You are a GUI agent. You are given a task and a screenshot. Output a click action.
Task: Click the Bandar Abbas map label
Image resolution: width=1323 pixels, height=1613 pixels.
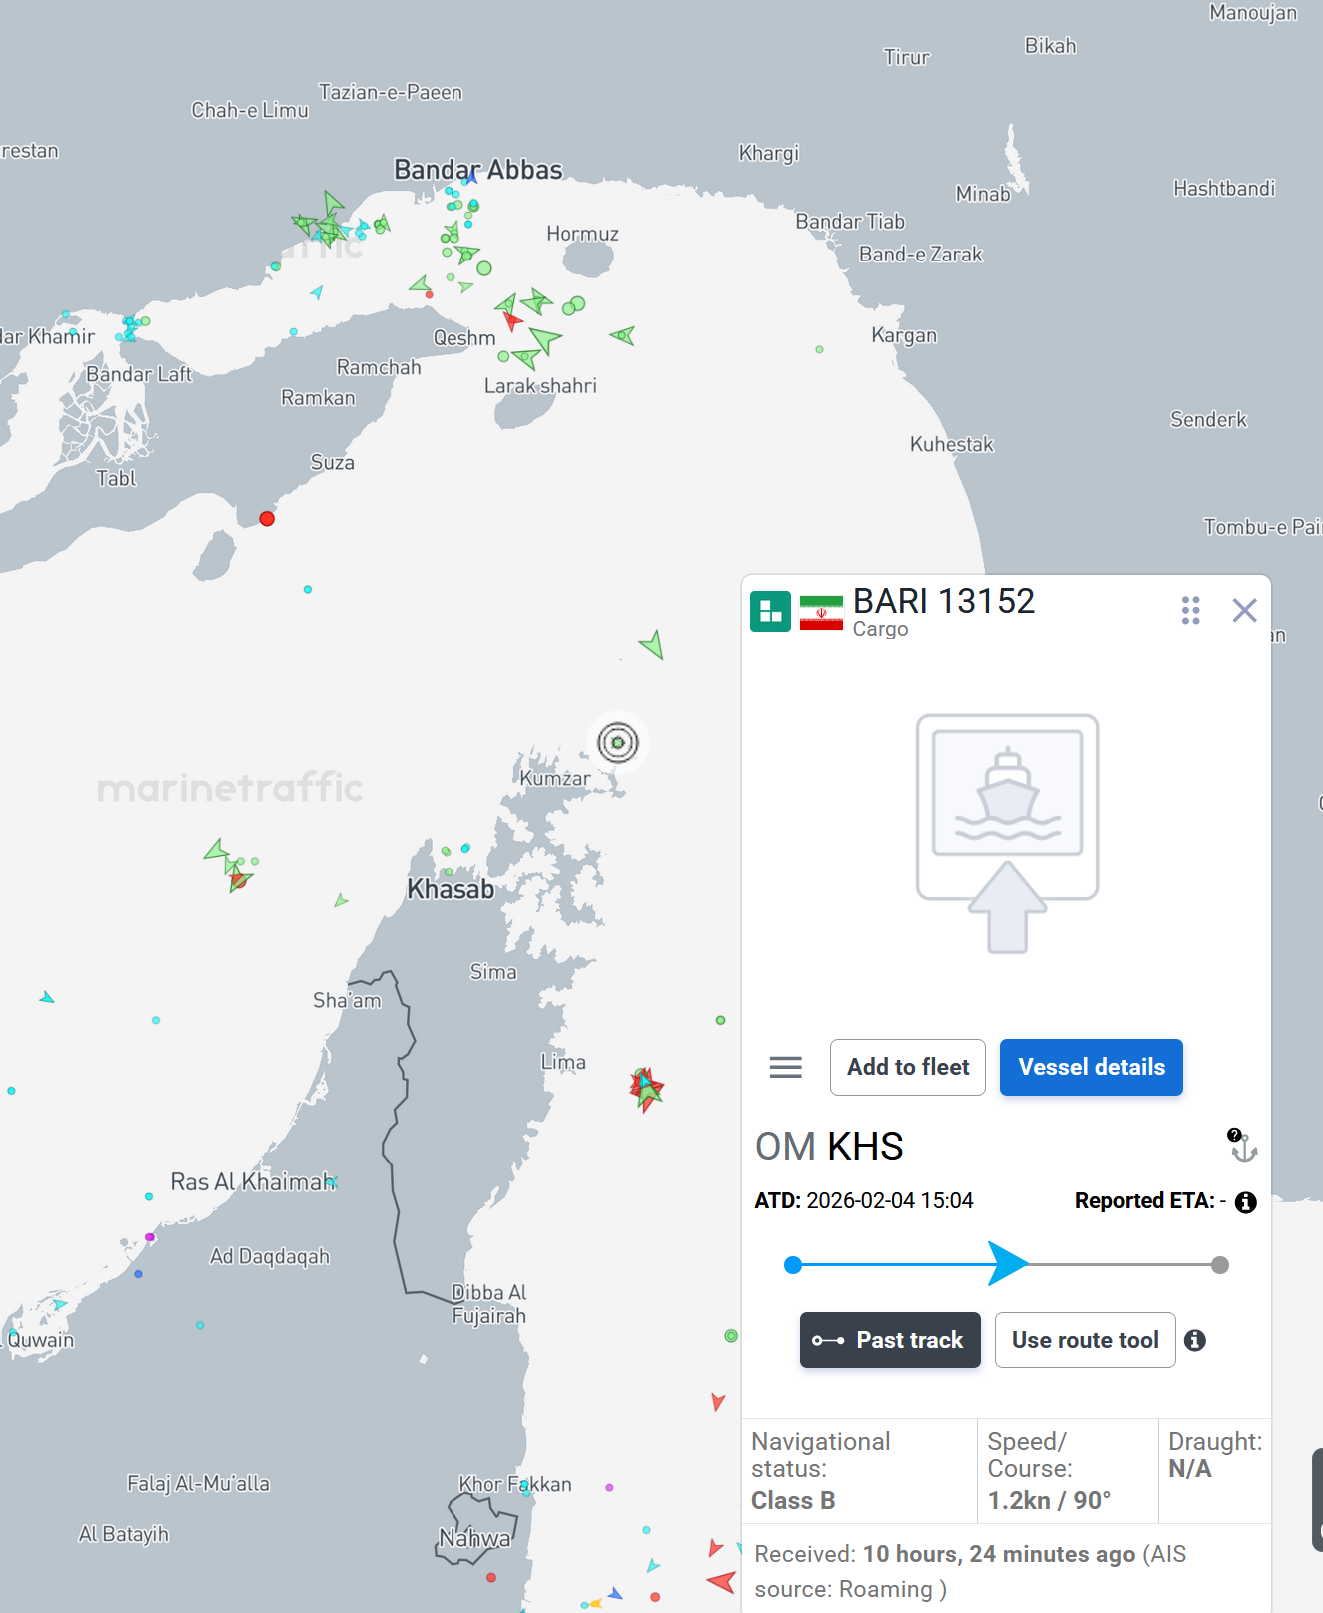(x=478, y=170)
